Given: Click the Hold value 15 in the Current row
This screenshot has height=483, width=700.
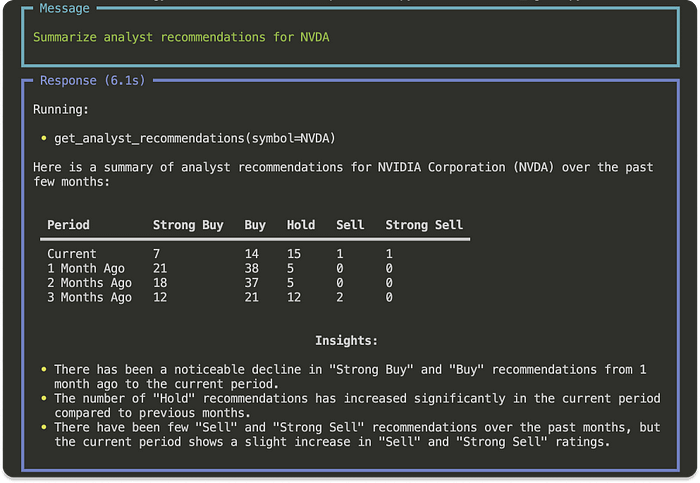Looking at the screenshot, I should point(296,254).
